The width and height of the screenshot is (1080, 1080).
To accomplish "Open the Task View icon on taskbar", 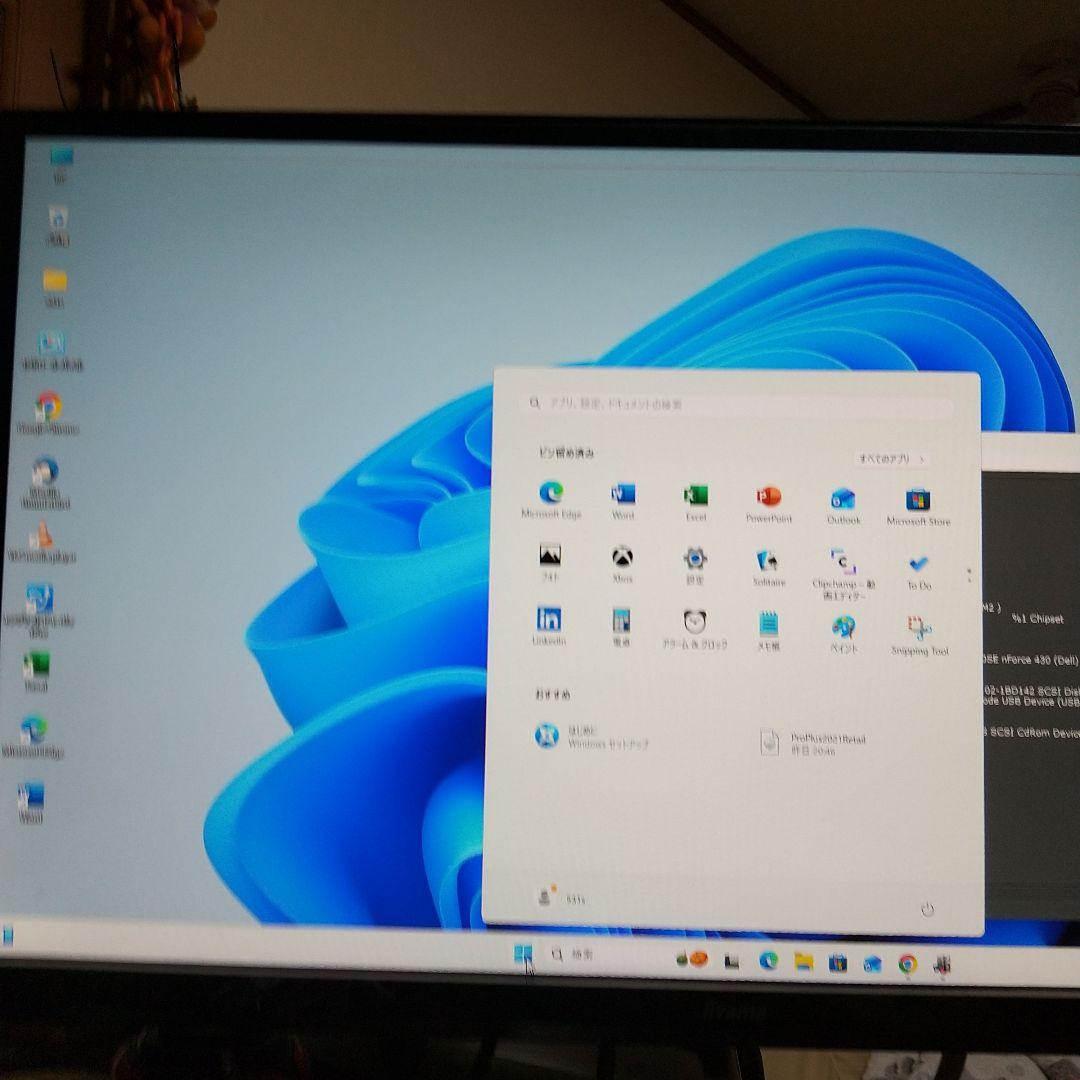I will click(731, 960).
